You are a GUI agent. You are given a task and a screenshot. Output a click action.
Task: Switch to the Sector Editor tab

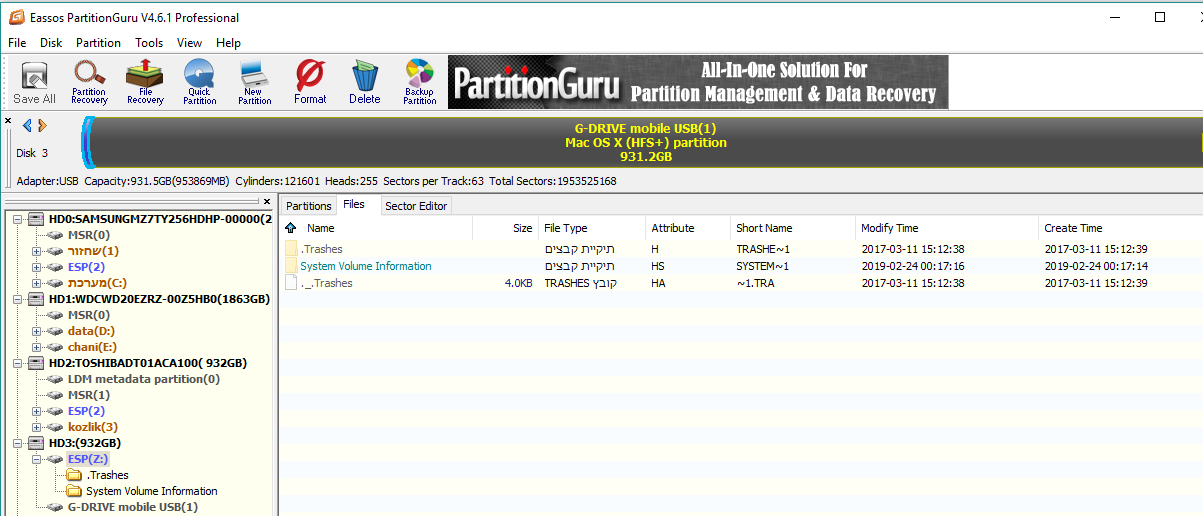[417, 206]
